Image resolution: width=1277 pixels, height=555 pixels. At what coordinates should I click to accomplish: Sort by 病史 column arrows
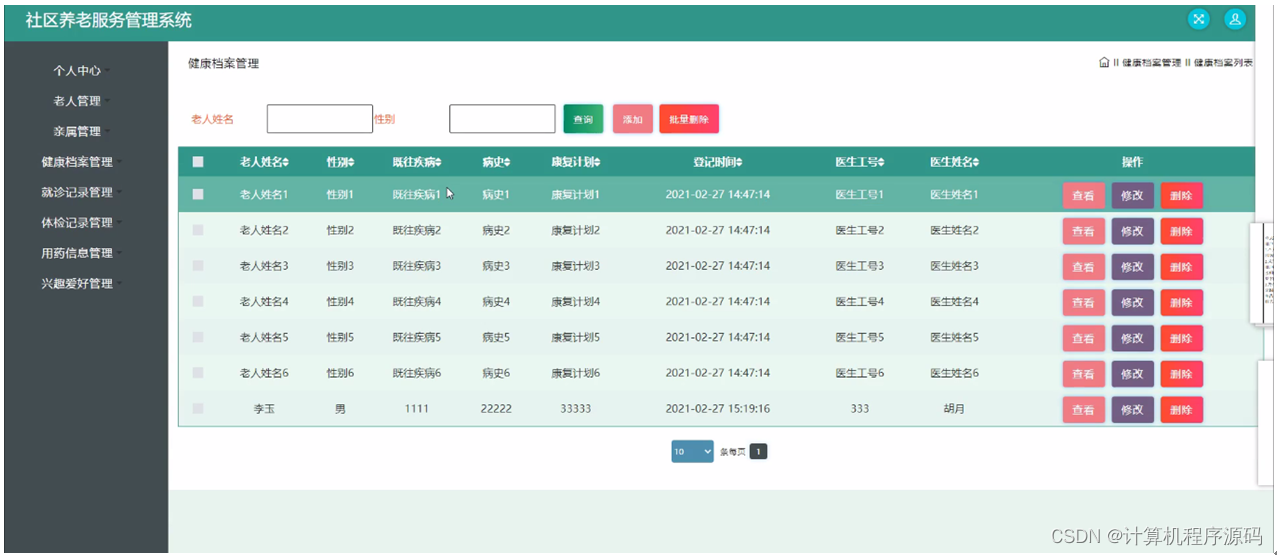(x=507, y=162)
